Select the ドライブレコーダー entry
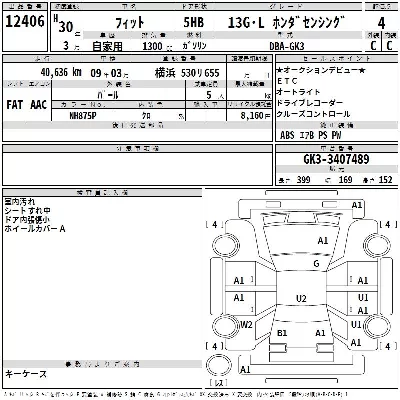Screen dimensions: 400x400 (x=310, y=103)
